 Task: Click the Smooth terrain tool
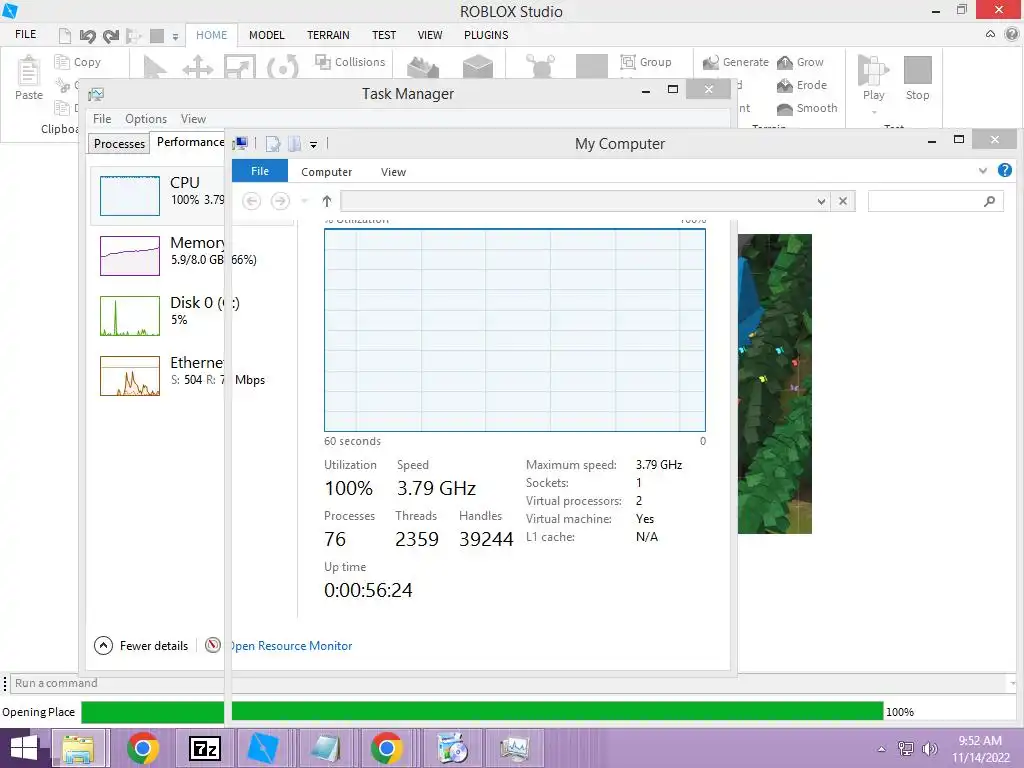click(x=807, y=108)
